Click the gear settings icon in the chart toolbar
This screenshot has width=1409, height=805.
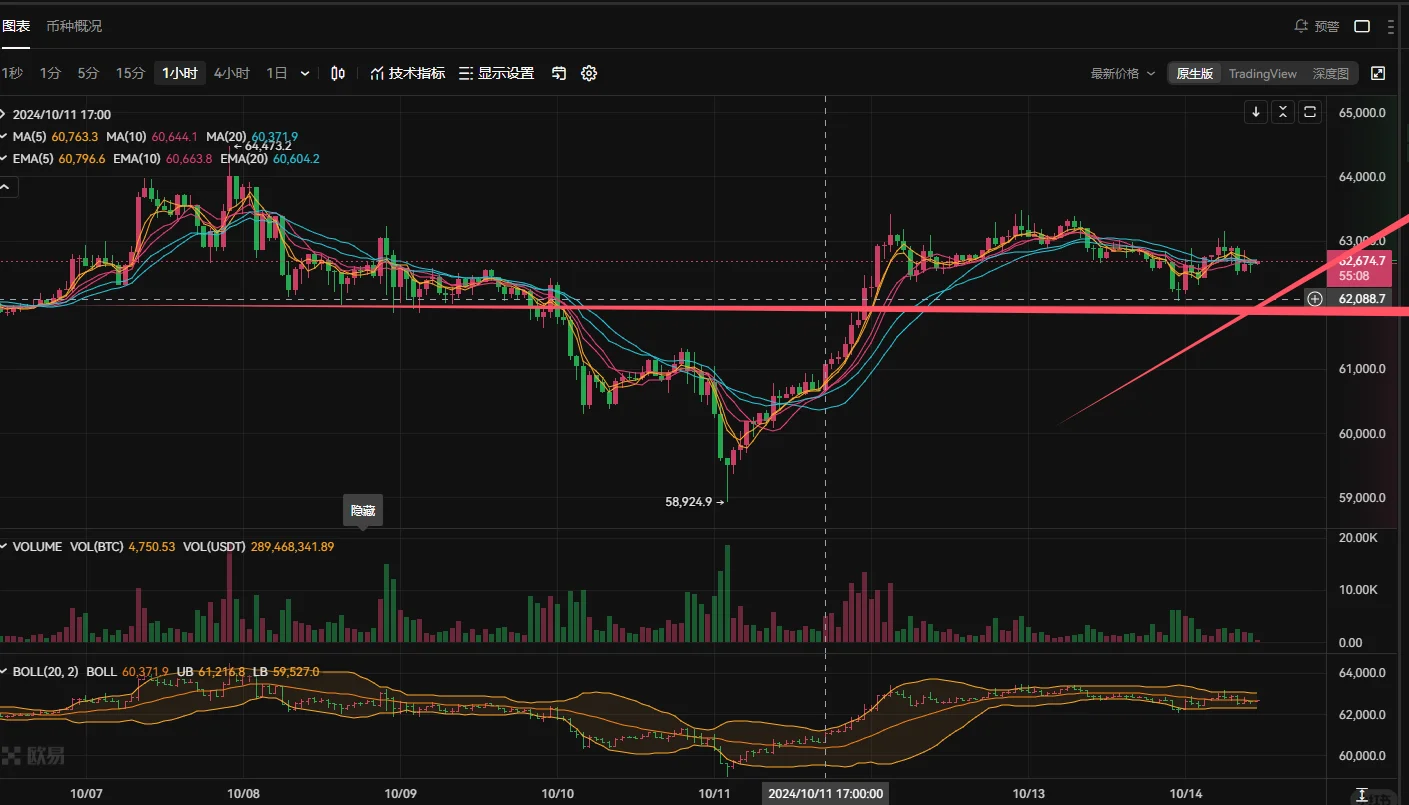point(589,73)
